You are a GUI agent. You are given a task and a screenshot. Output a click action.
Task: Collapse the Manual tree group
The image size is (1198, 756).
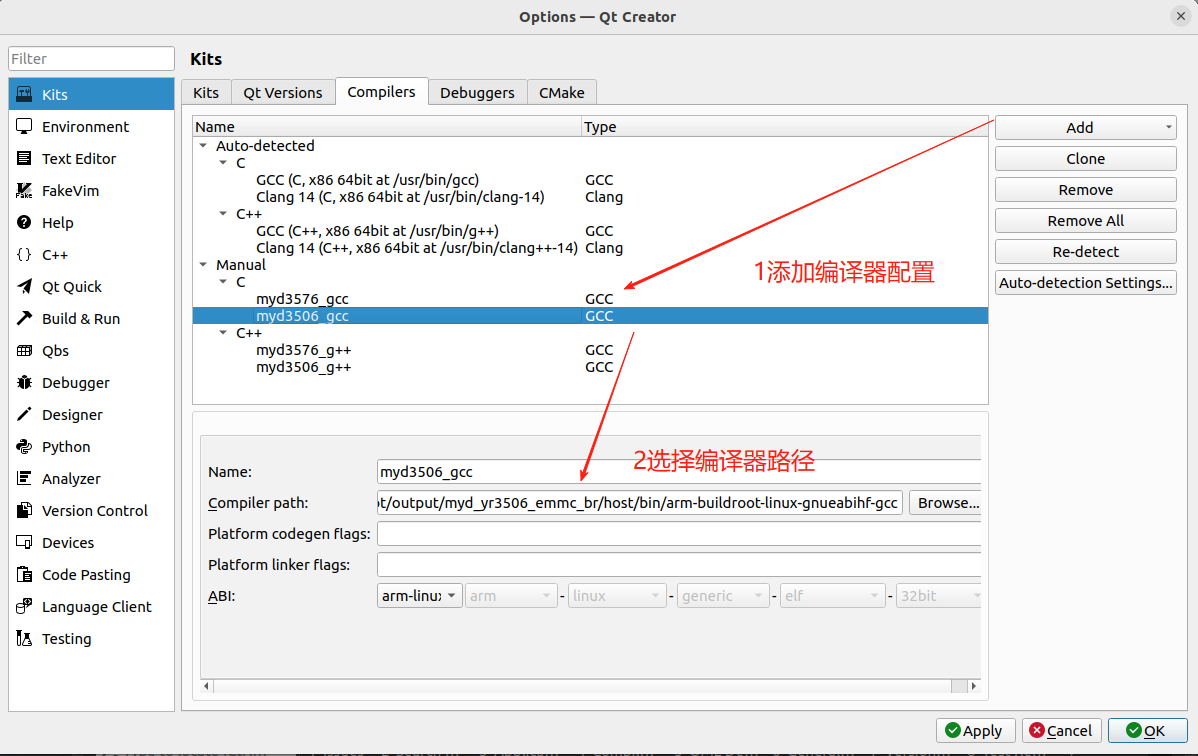pos(203,264)
